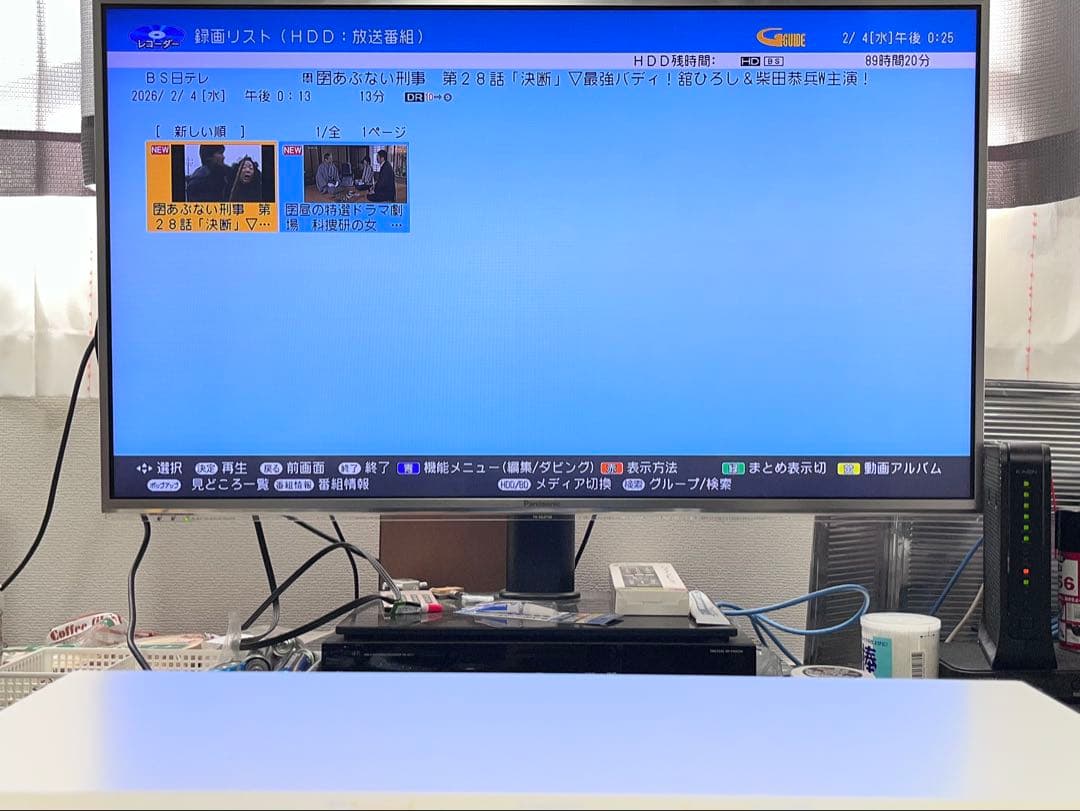Click the NEW badge on あぶない刑事 thumbnail

coord(160,151)
